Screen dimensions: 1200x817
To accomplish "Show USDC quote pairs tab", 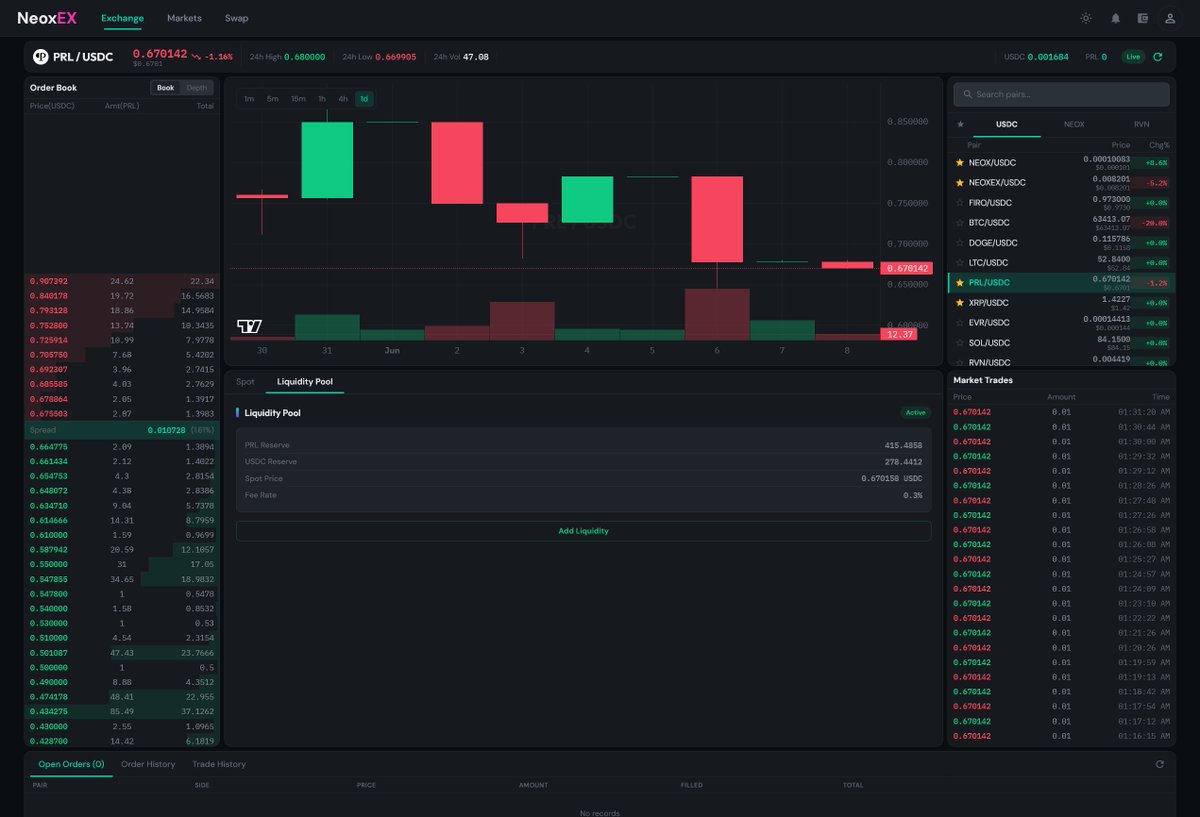I will tap(1007, 124).
